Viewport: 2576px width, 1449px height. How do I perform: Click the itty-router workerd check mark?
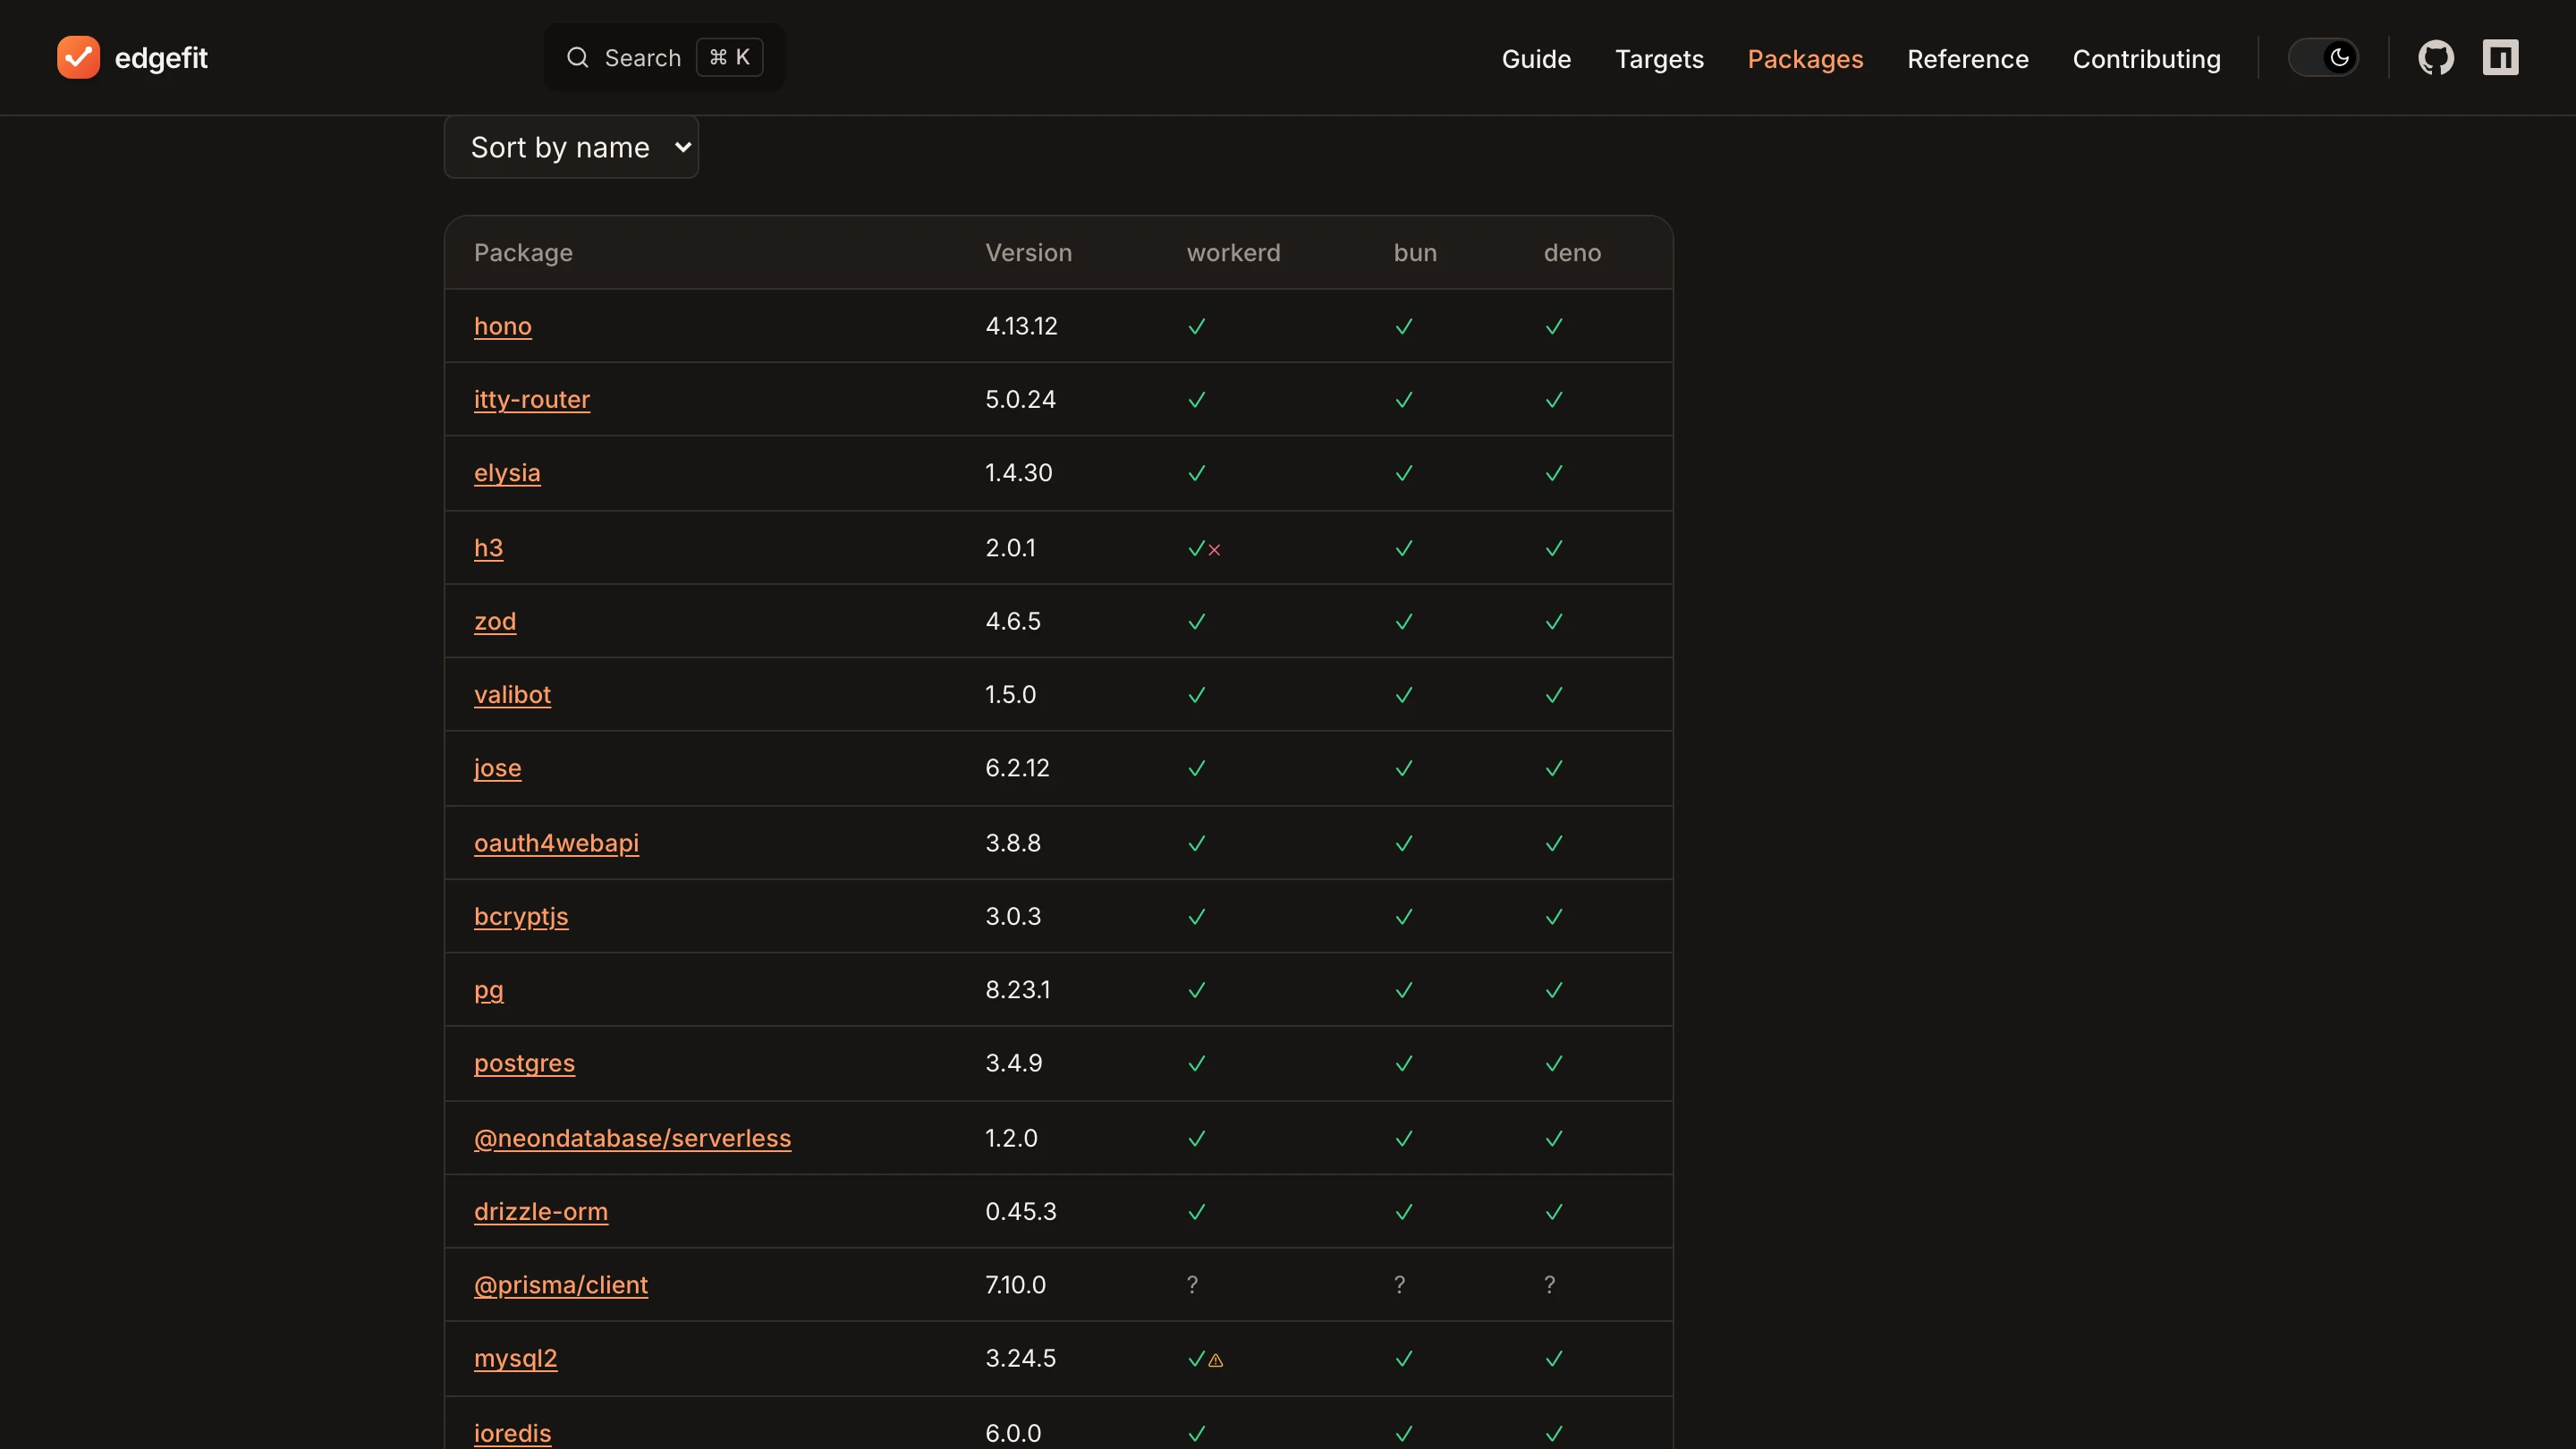[1196, 400]
